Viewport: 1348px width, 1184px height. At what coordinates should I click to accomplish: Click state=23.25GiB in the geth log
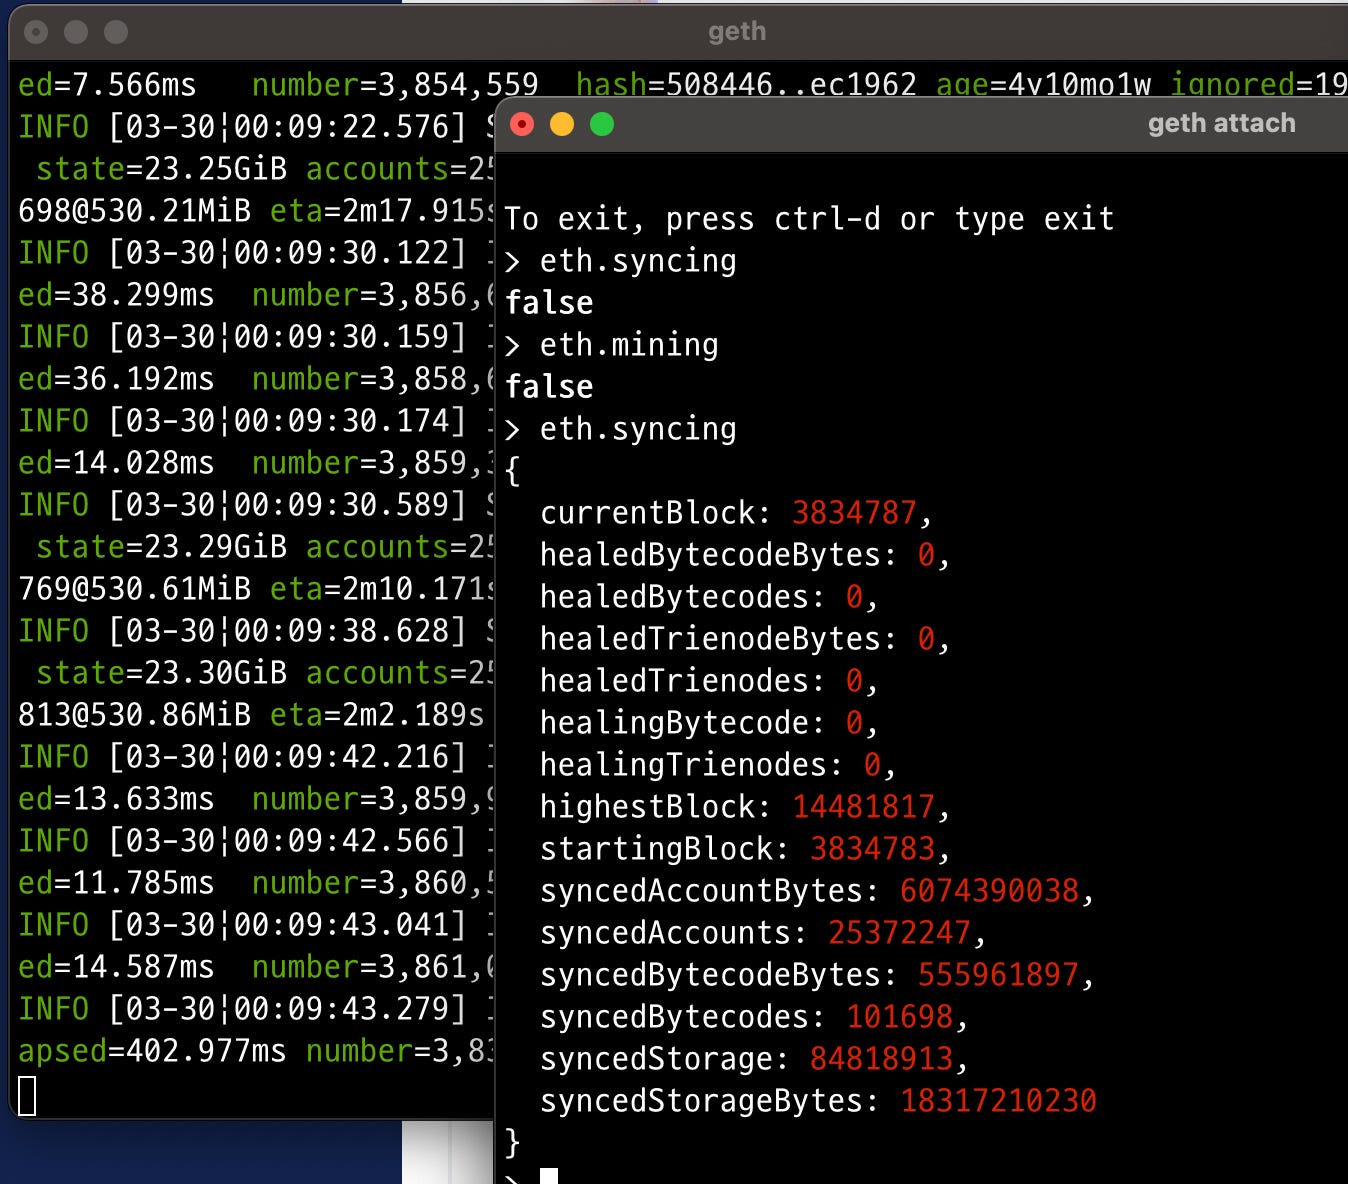coord(162,169)
